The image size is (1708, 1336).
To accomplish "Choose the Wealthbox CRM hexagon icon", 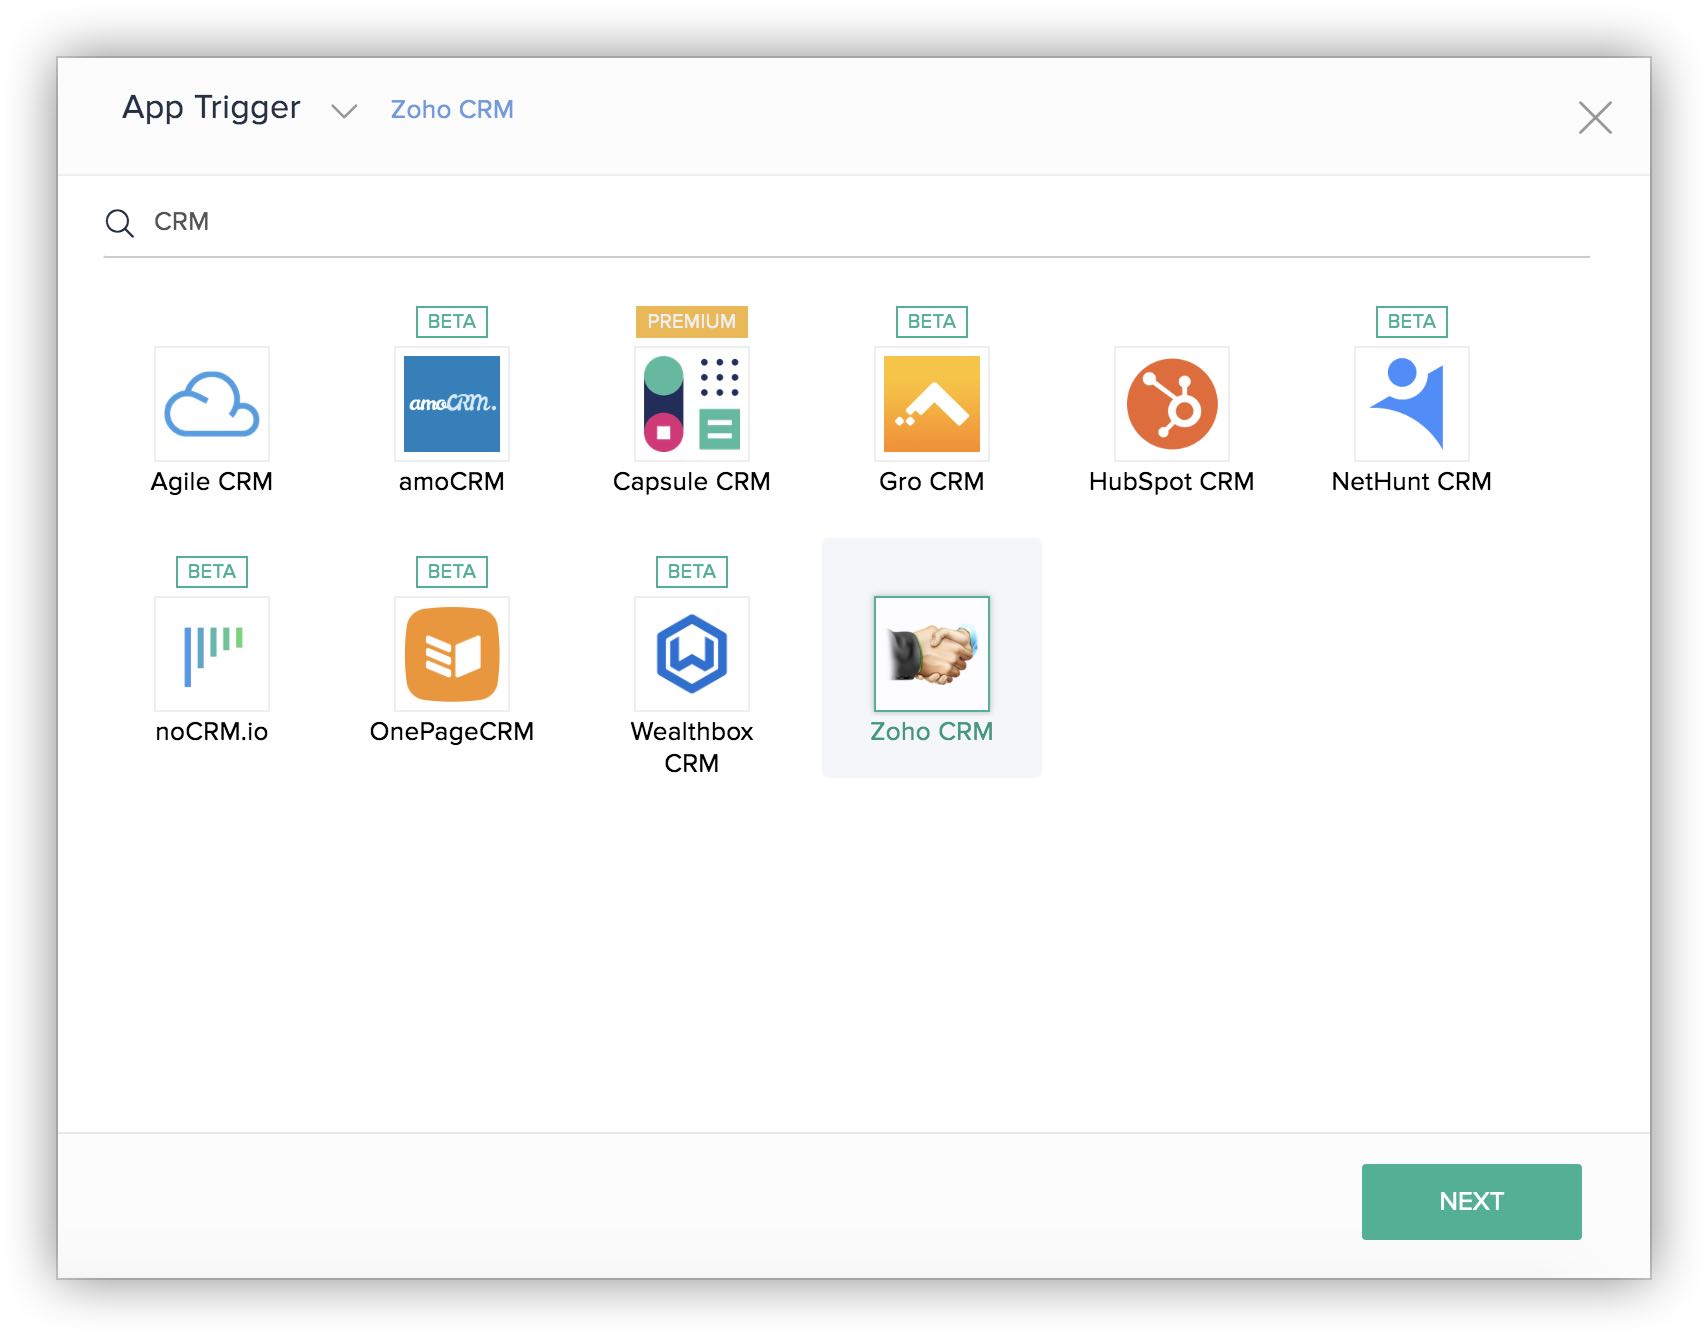I will [692, 654].
